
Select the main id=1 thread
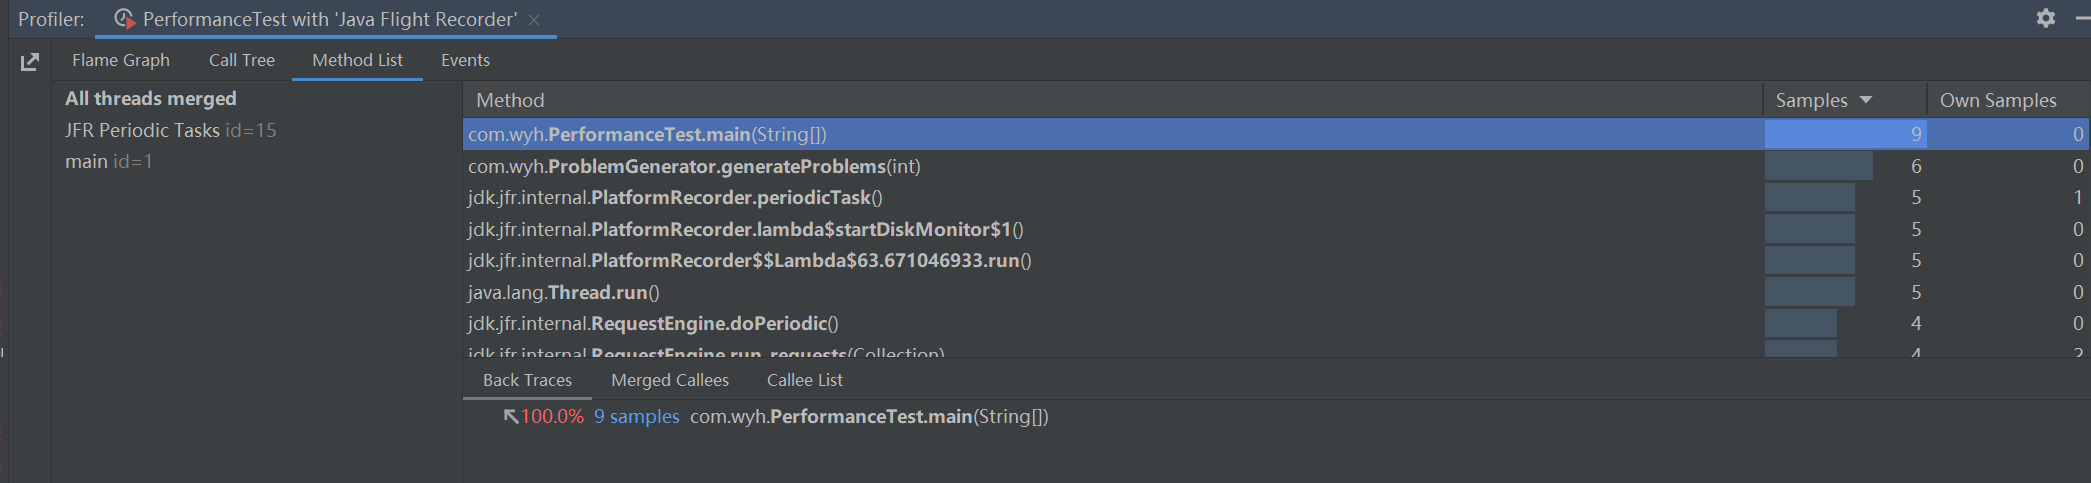pyautogui.click(x=109, y=161)
